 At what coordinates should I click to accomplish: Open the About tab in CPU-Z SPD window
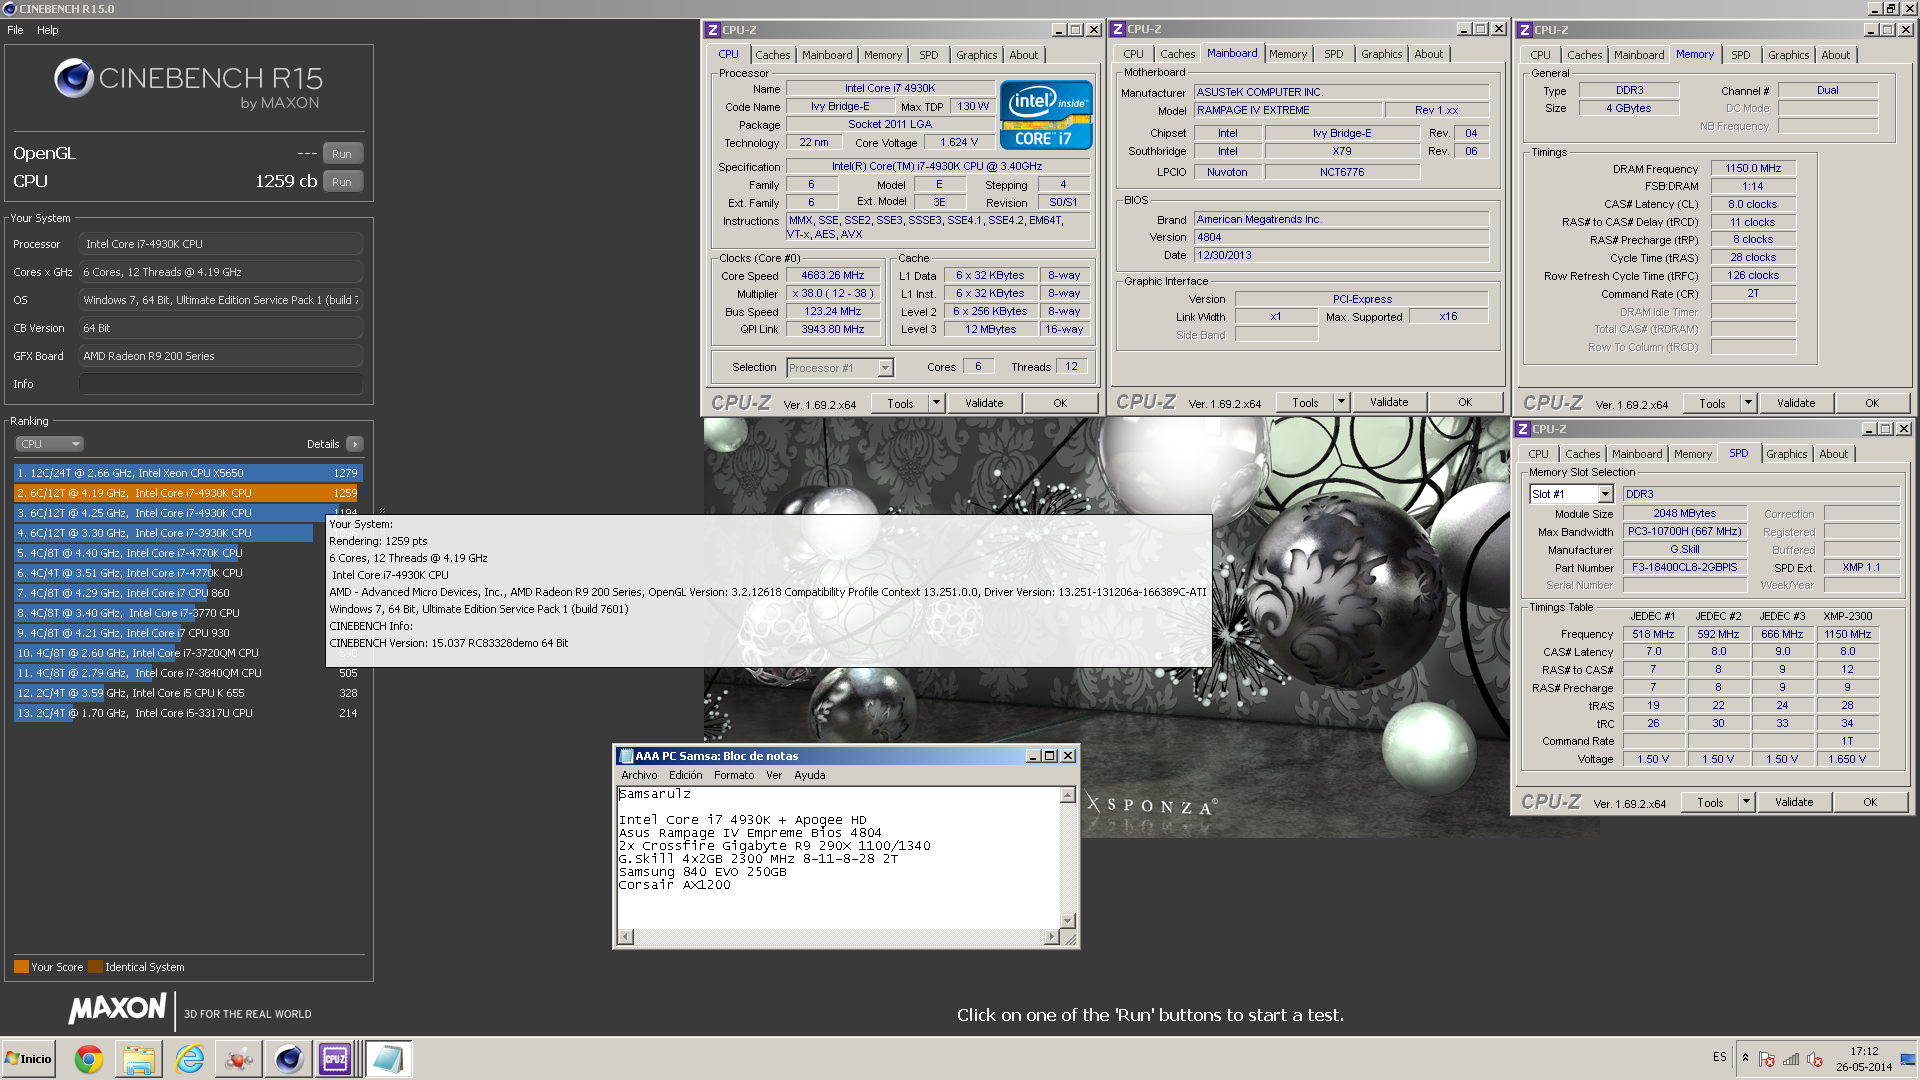1834,454
